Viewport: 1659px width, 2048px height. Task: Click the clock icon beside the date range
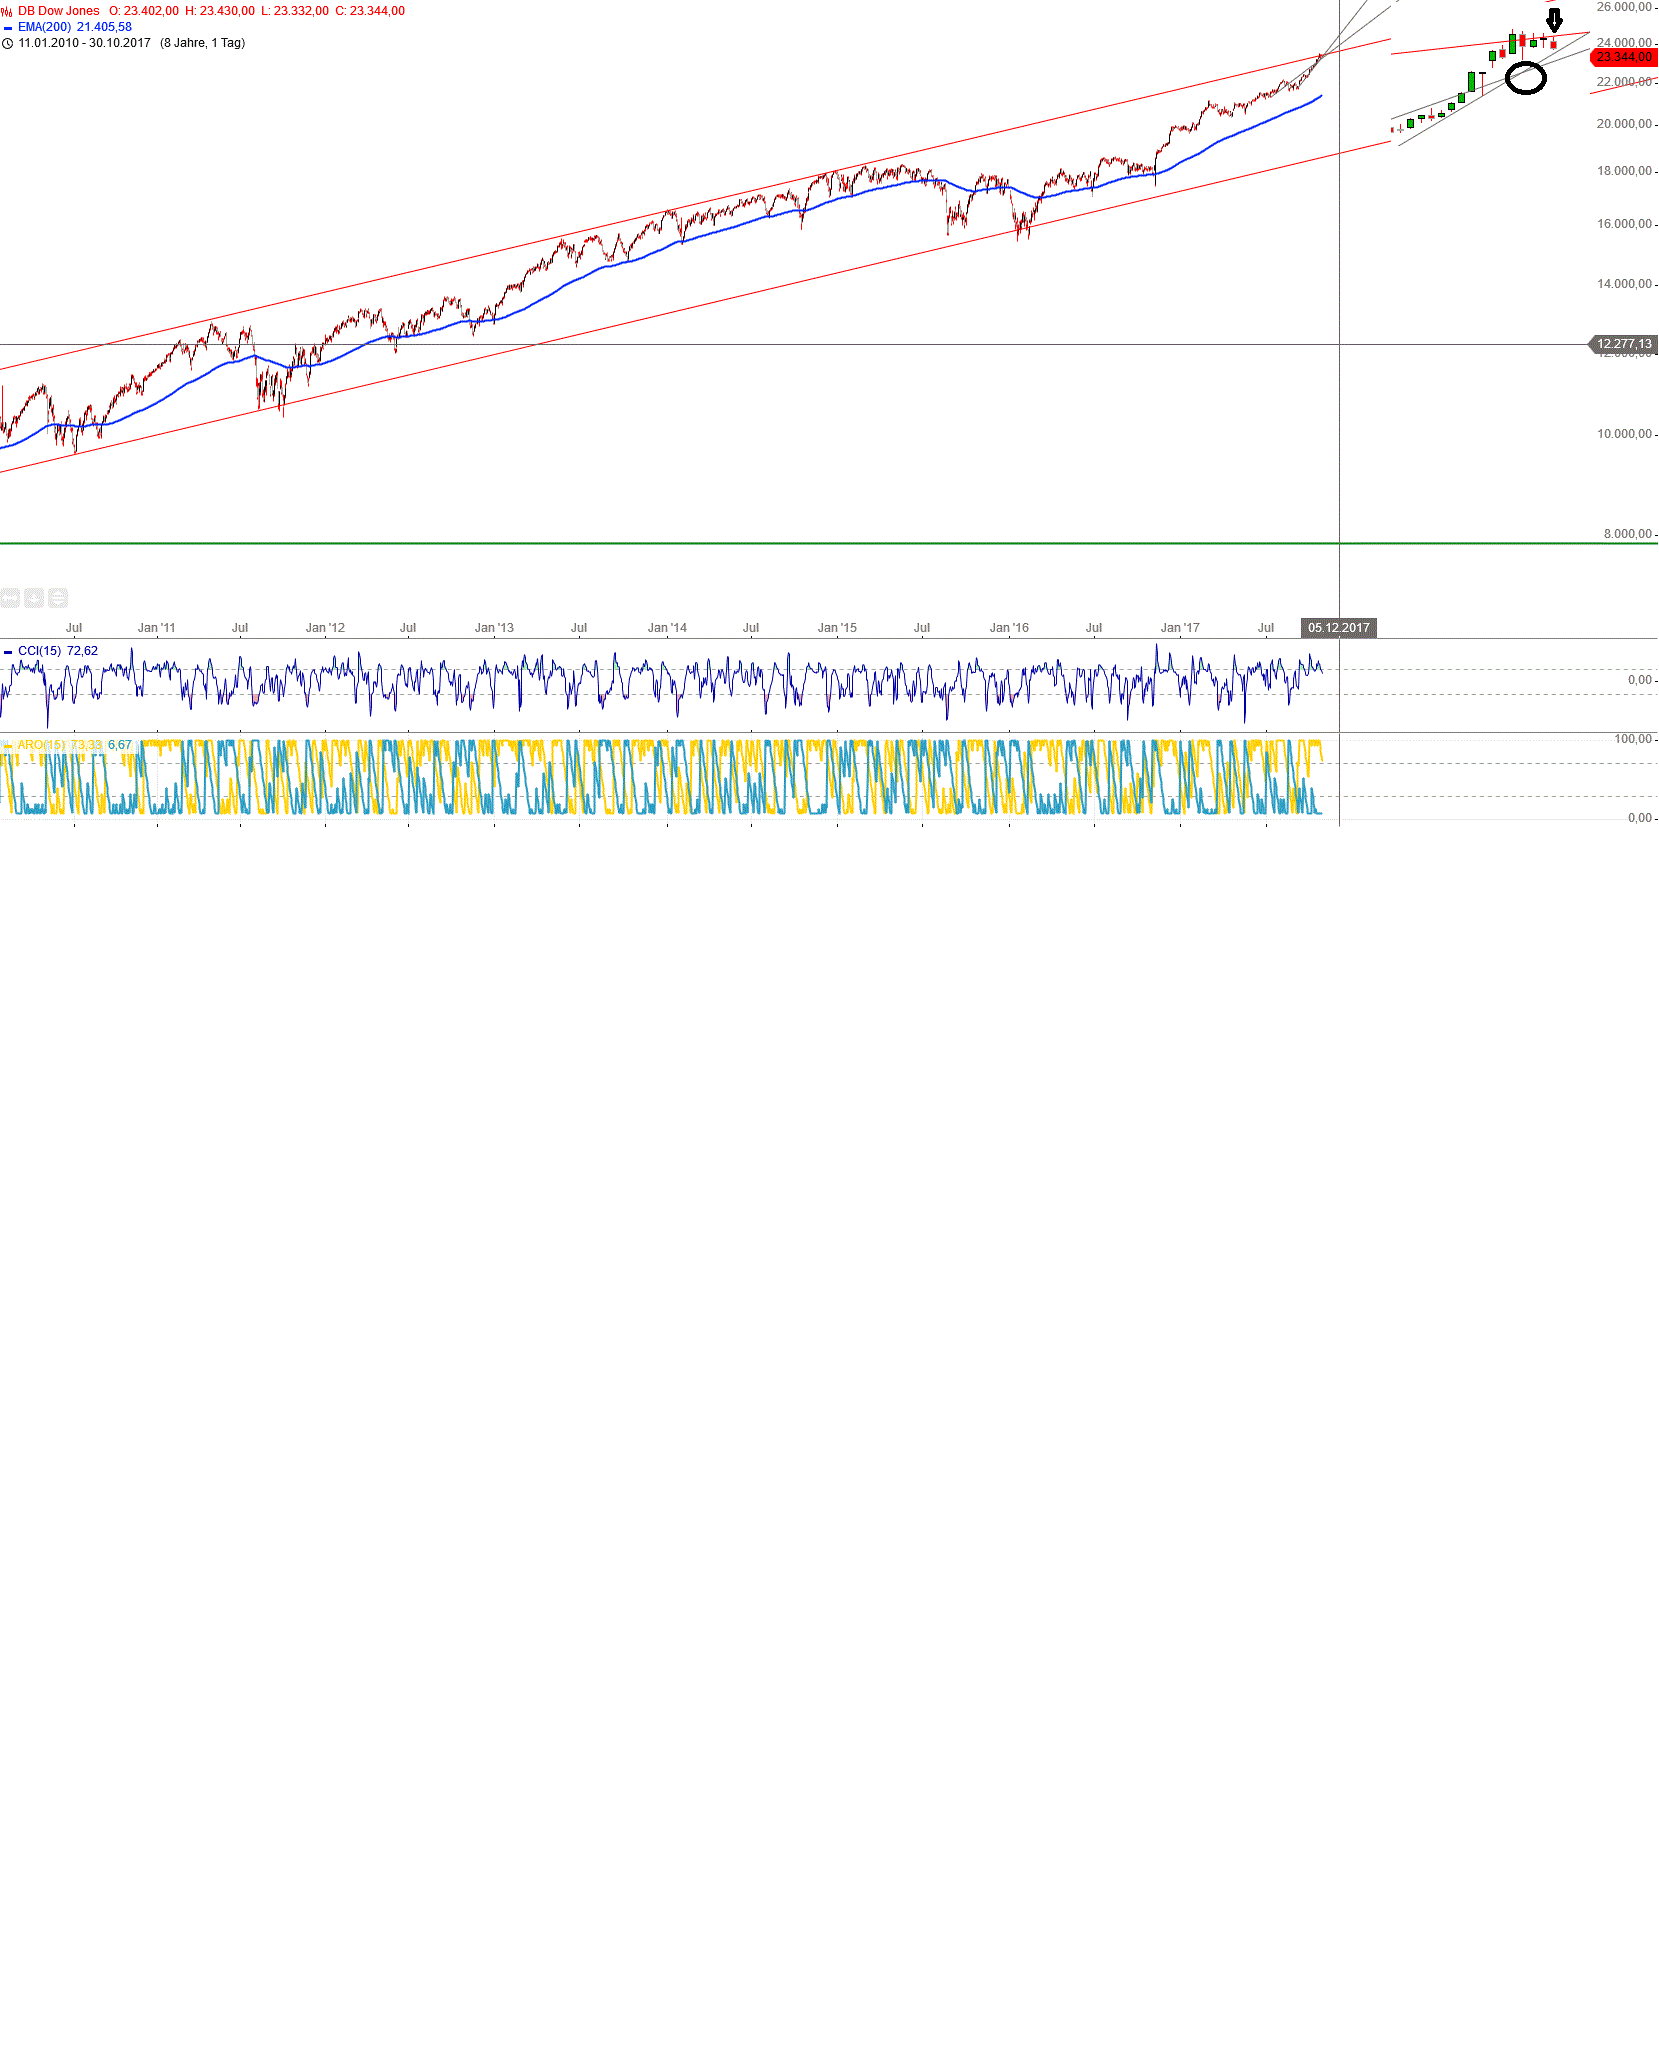pyautogui.click(x=8, y=44)
